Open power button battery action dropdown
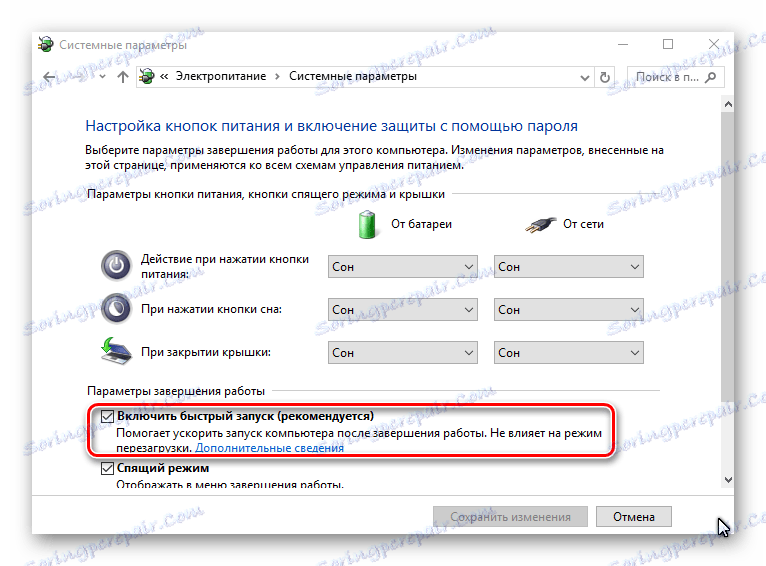766x566 pixels. click(x=403, y=267)
